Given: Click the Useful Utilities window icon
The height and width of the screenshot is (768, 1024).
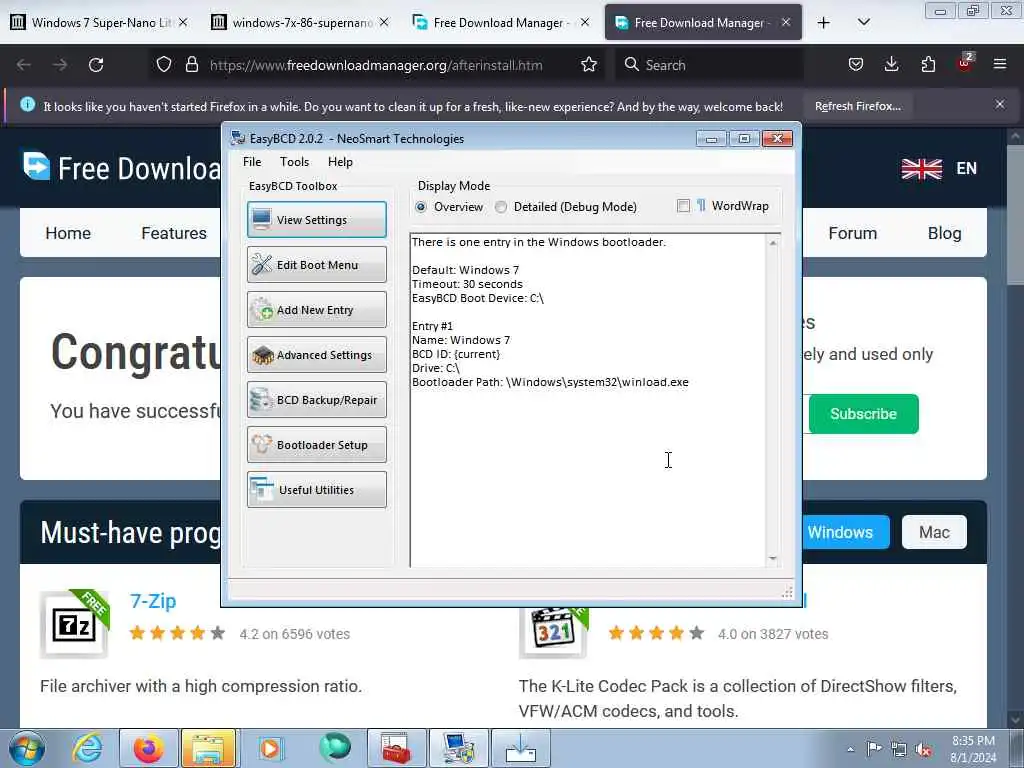Looking at the screenshot, I should [262, 490].
